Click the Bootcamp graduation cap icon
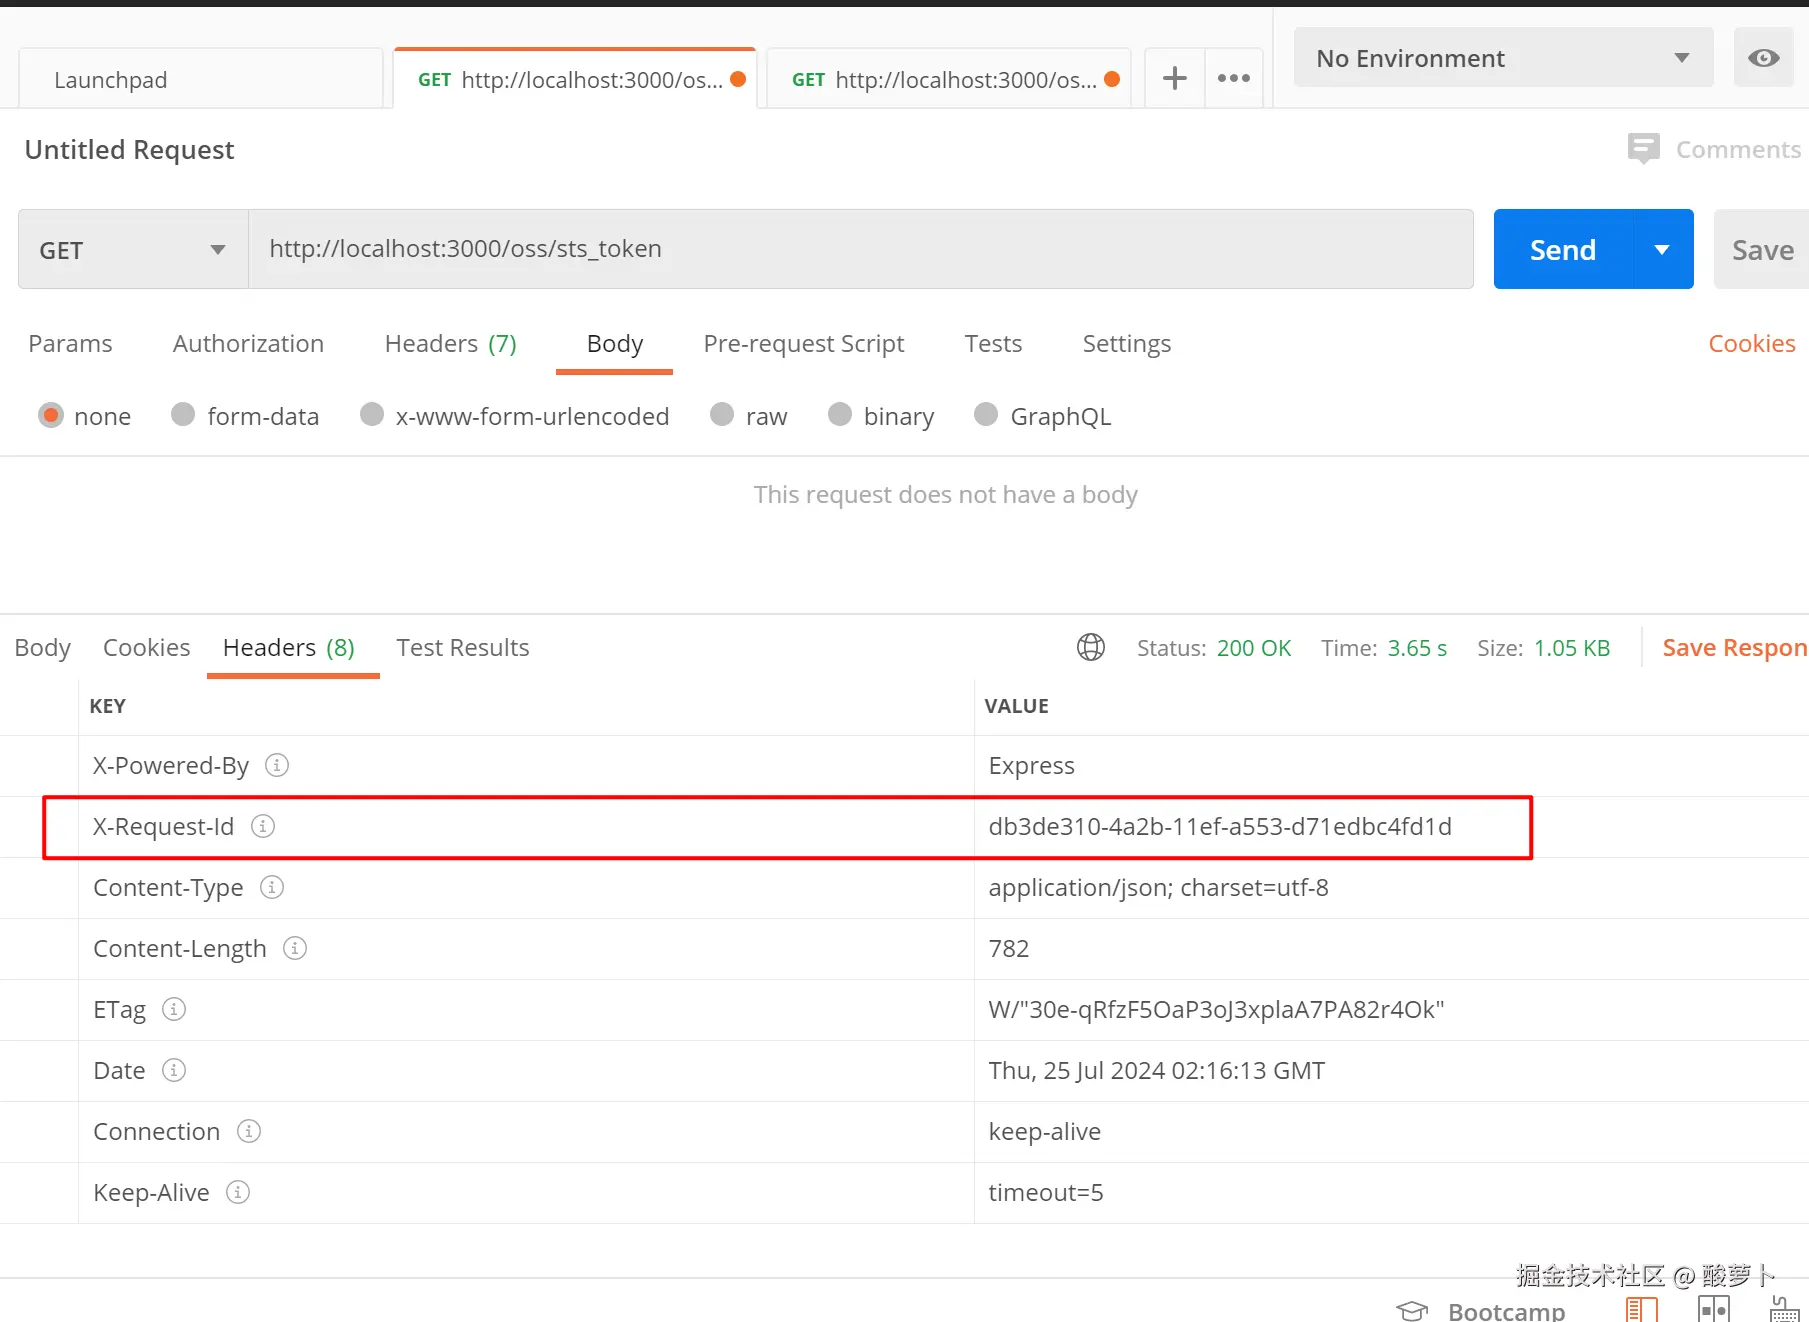The image size is (1809, 1322). pyautogui.click(x=1412, y=1310)
